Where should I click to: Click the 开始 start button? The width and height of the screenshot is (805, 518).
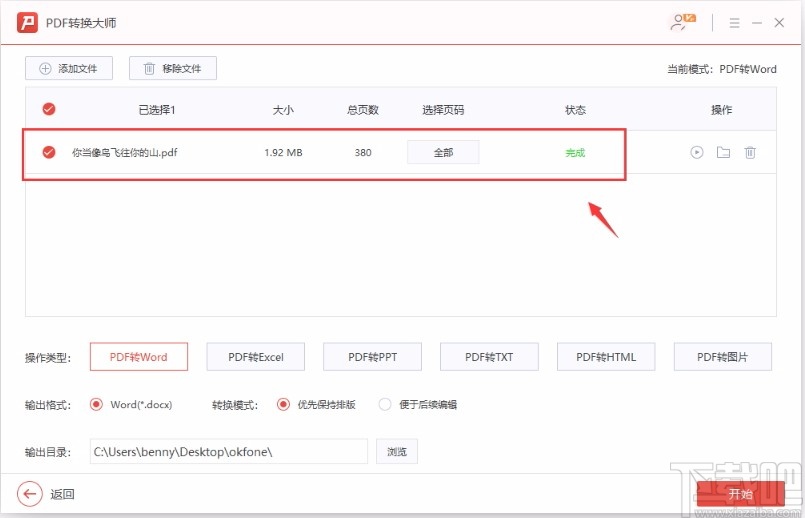[x=740, y=493]
